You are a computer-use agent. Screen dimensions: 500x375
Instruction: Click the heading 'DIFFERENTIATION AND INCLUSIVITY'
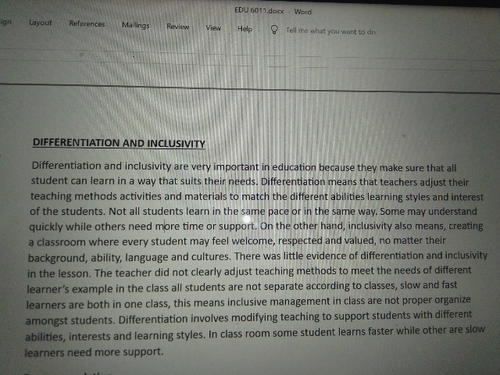(x=119, y=143)
